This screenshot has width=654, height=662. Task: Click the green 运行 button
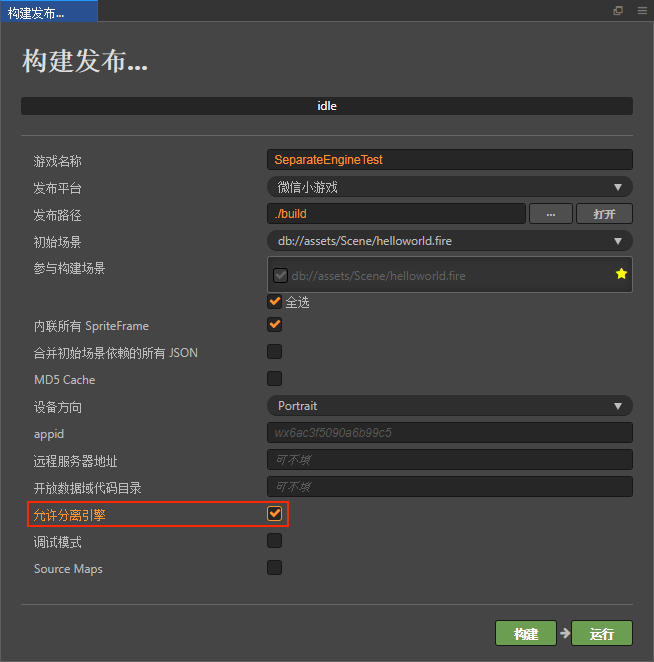click(602, 633)
